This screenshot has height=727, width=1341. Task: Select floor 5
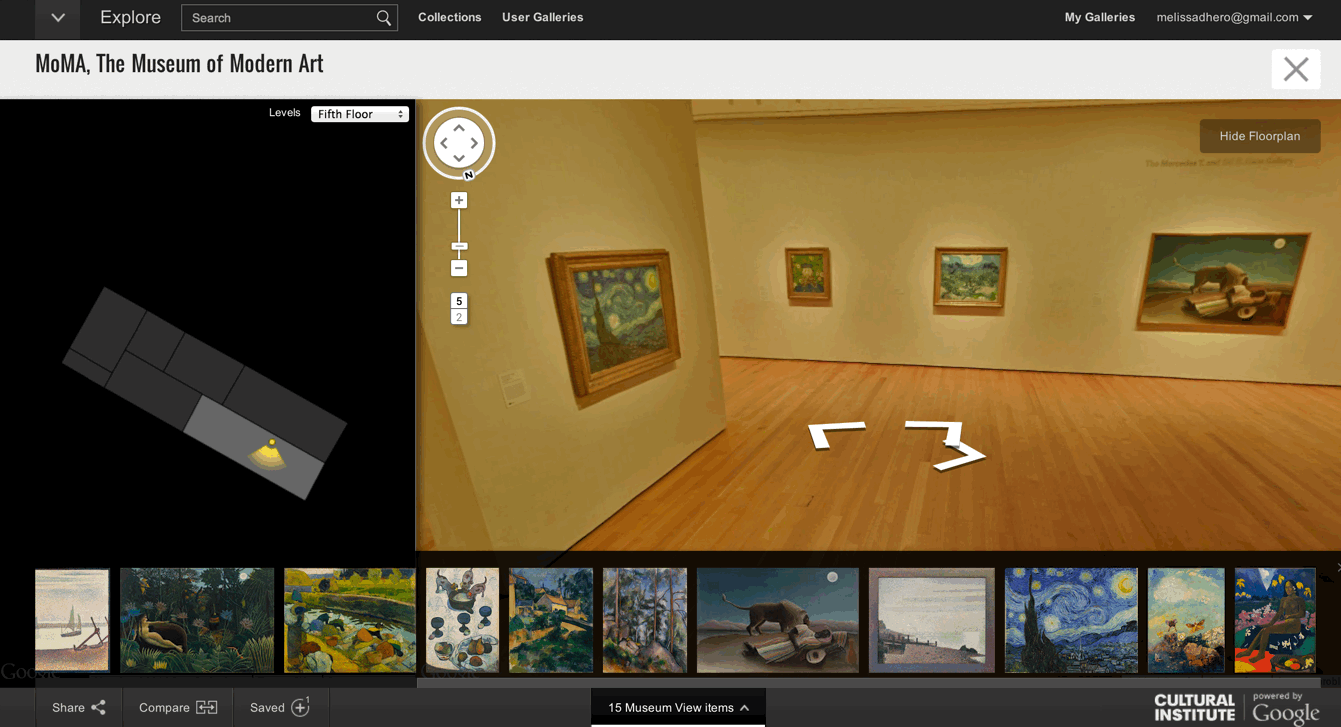click(x=458, y=299)
